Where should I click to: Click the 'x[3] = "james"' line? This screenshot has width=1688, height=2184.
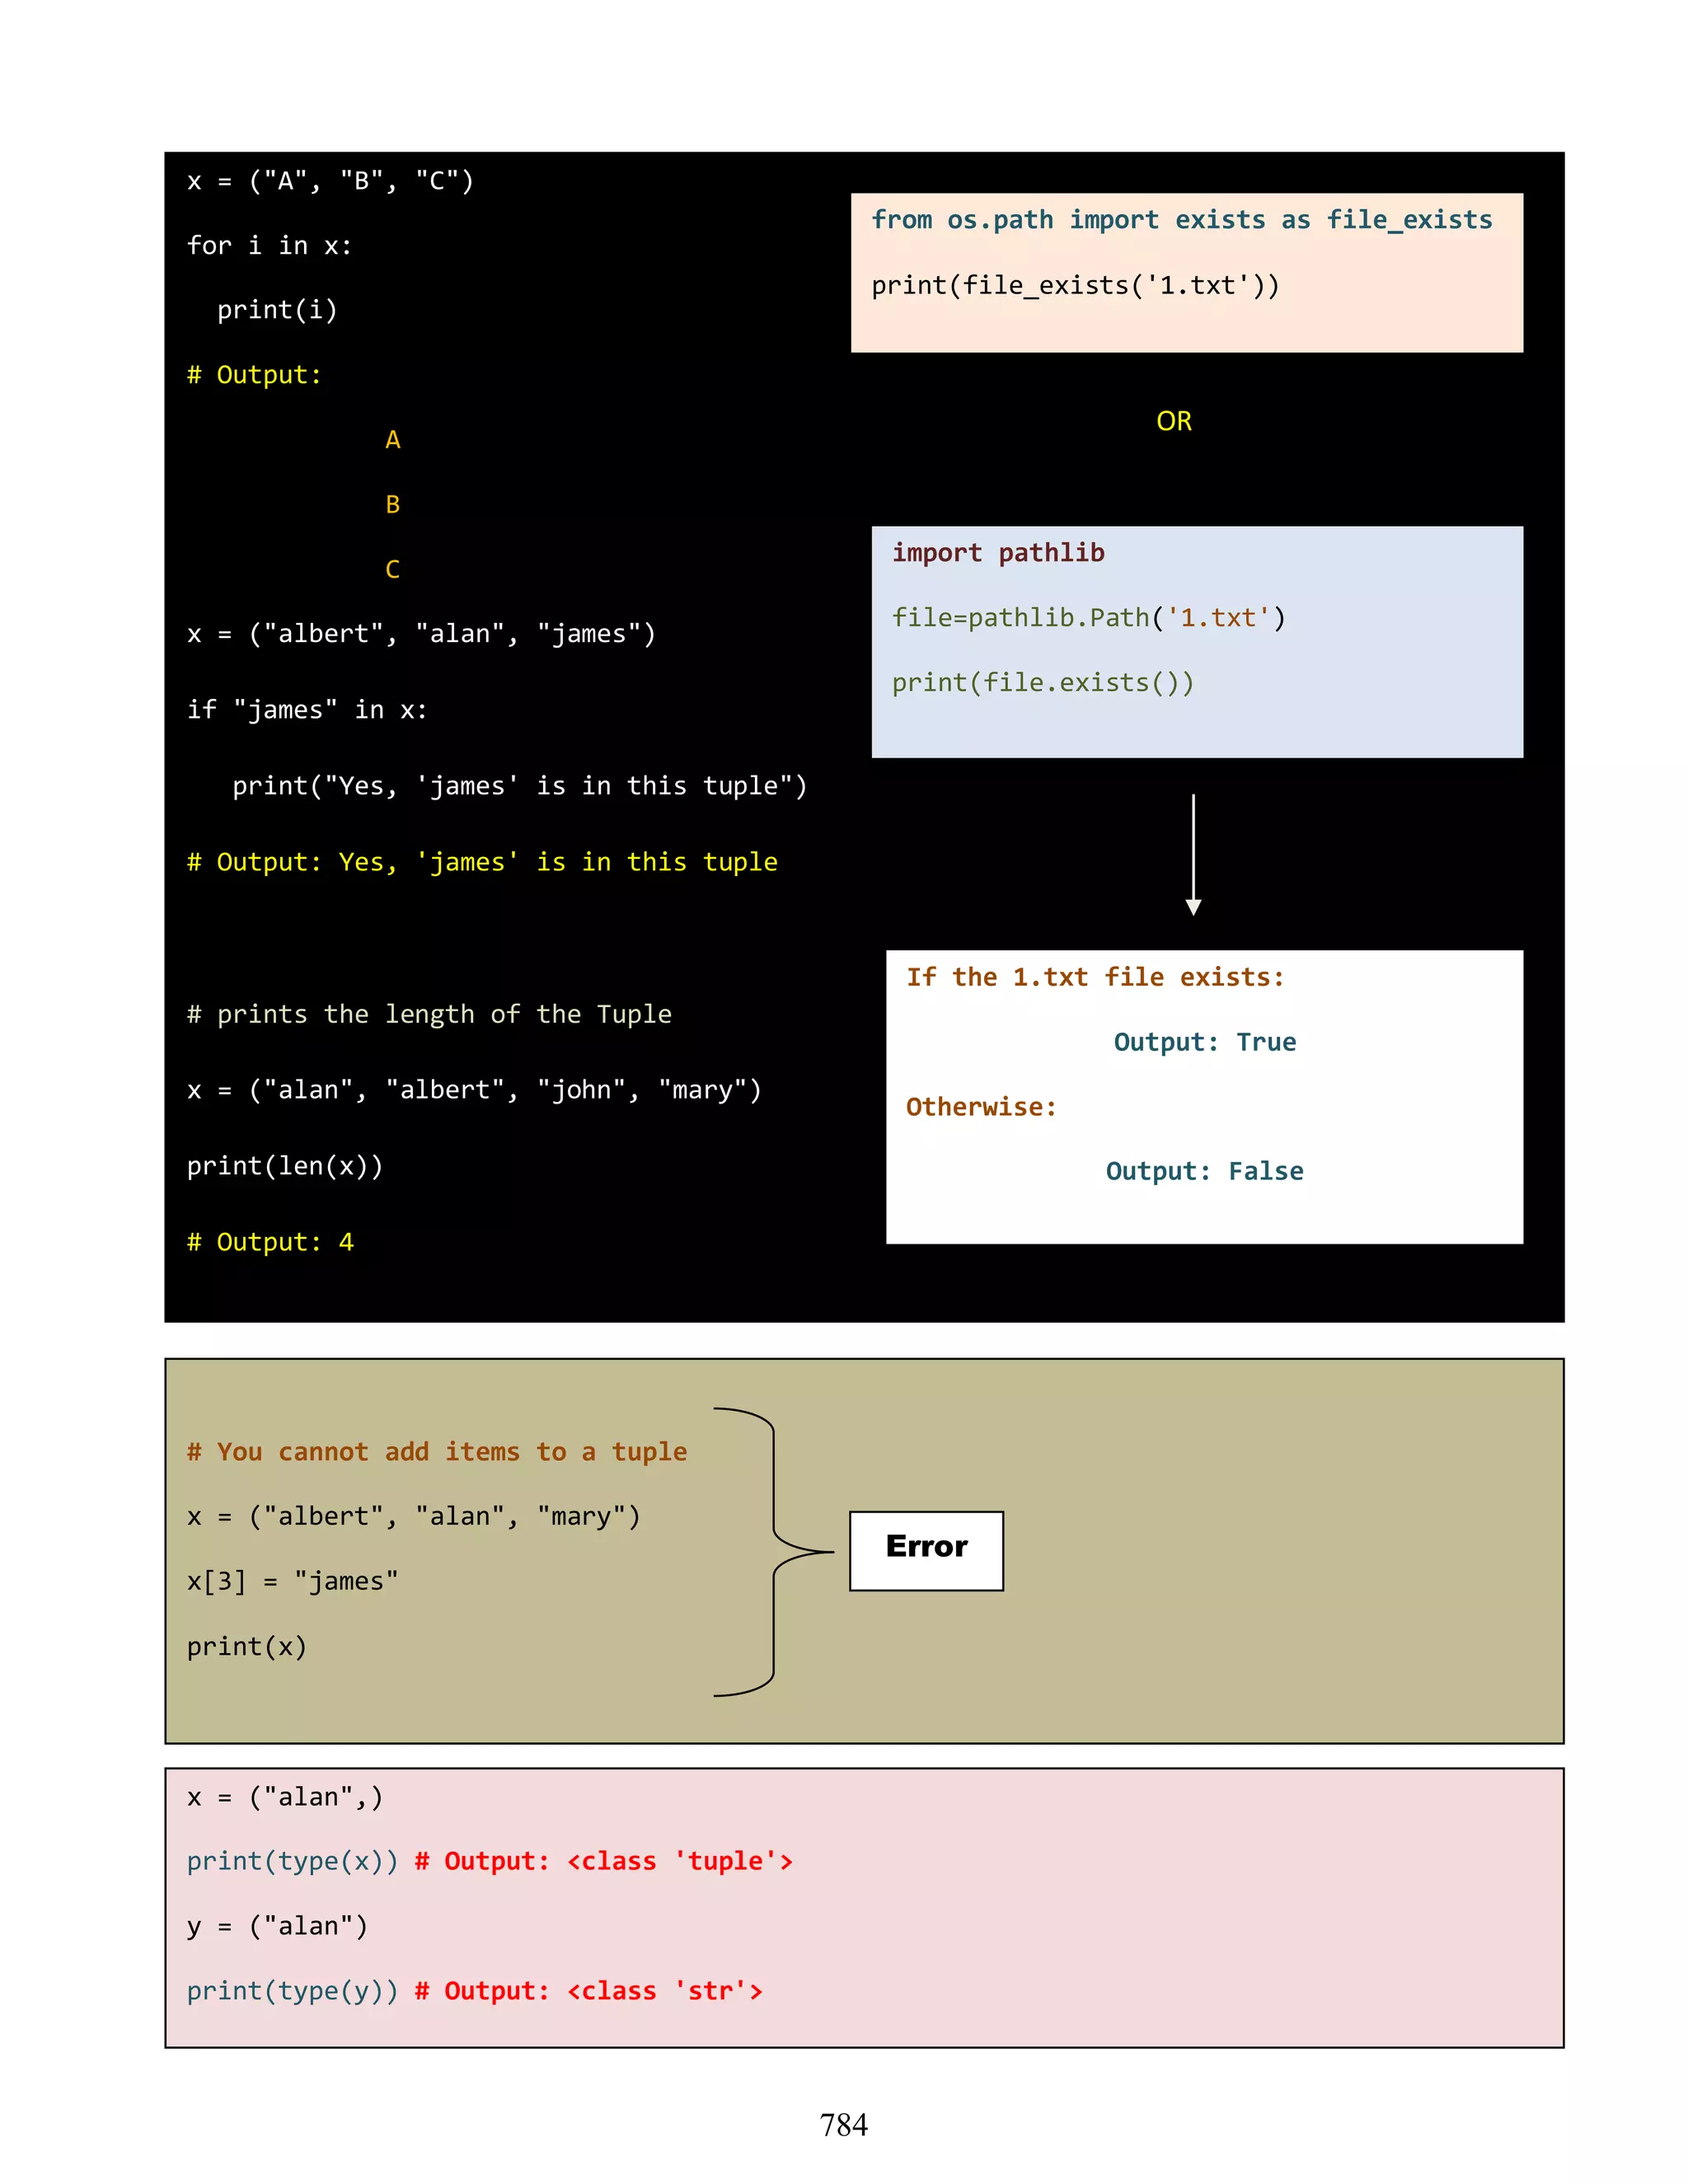click(292, 1582)
